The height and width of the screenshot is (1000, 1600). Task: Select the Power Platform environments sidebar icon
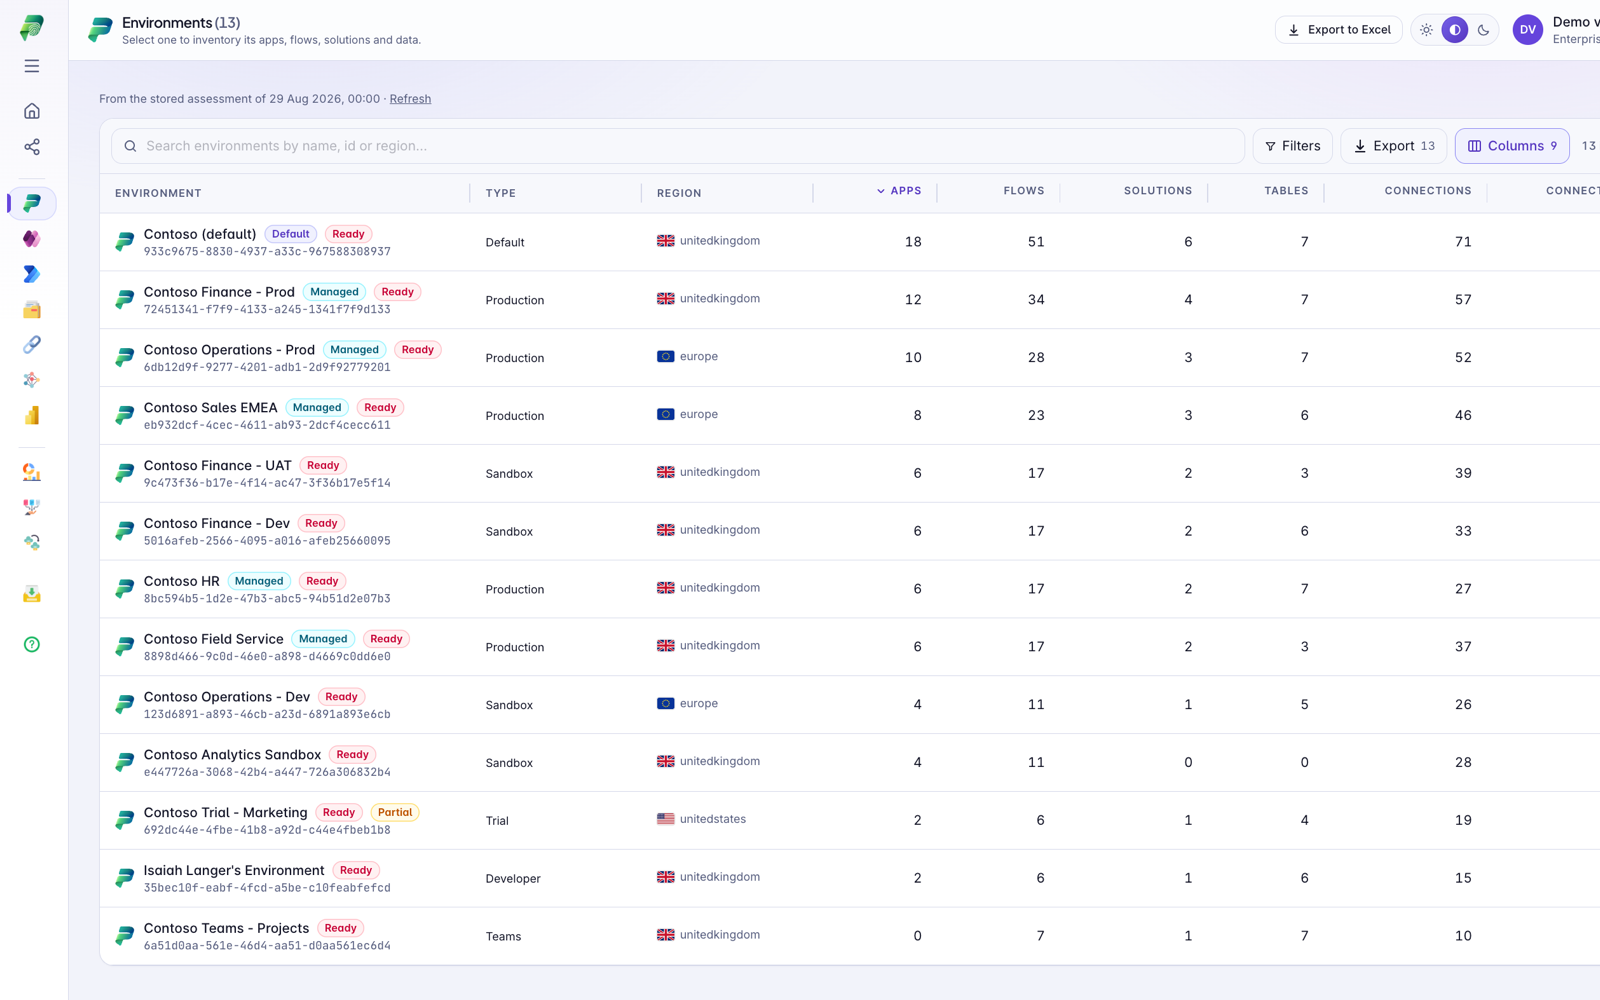[x=32, y=203]
